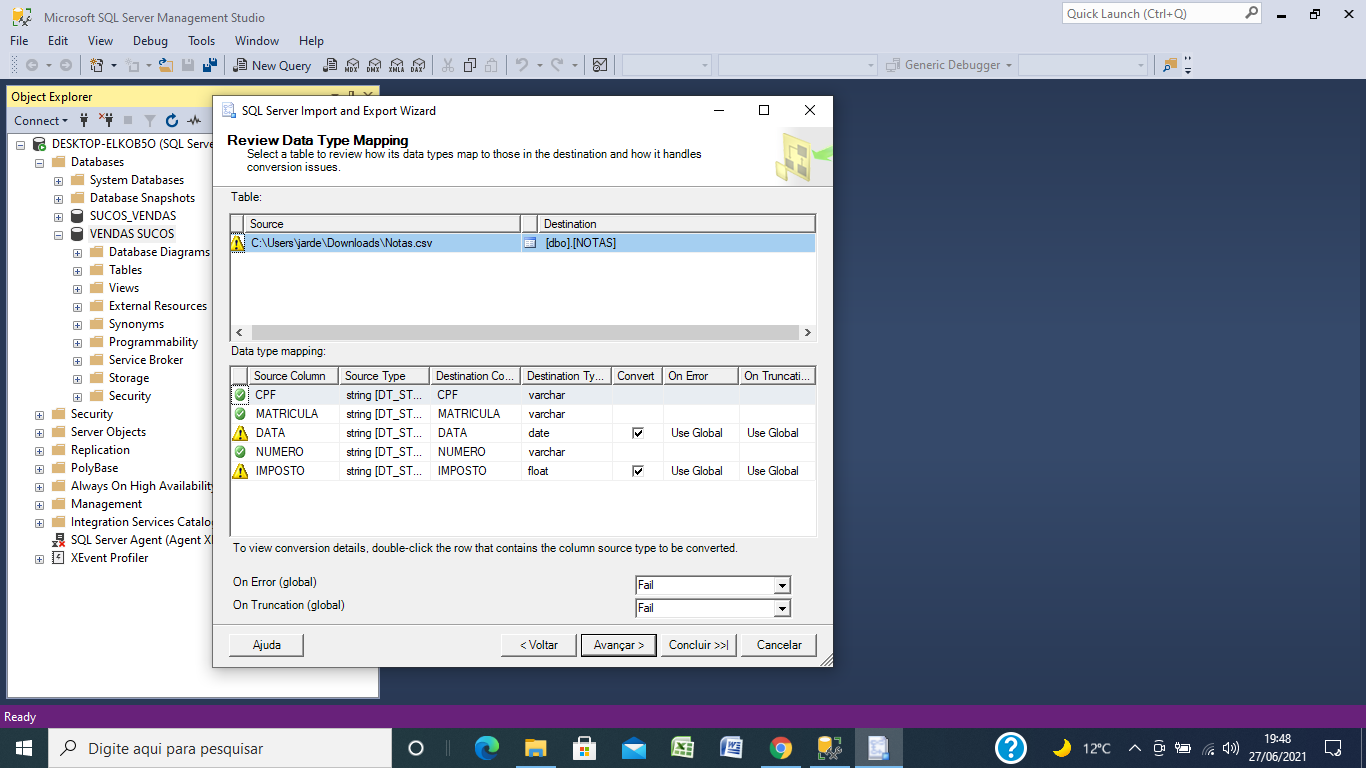Click Windows taskbar search box
Image resolution: width=1366 pixels, height=768 pixels.
coord(219,748)
